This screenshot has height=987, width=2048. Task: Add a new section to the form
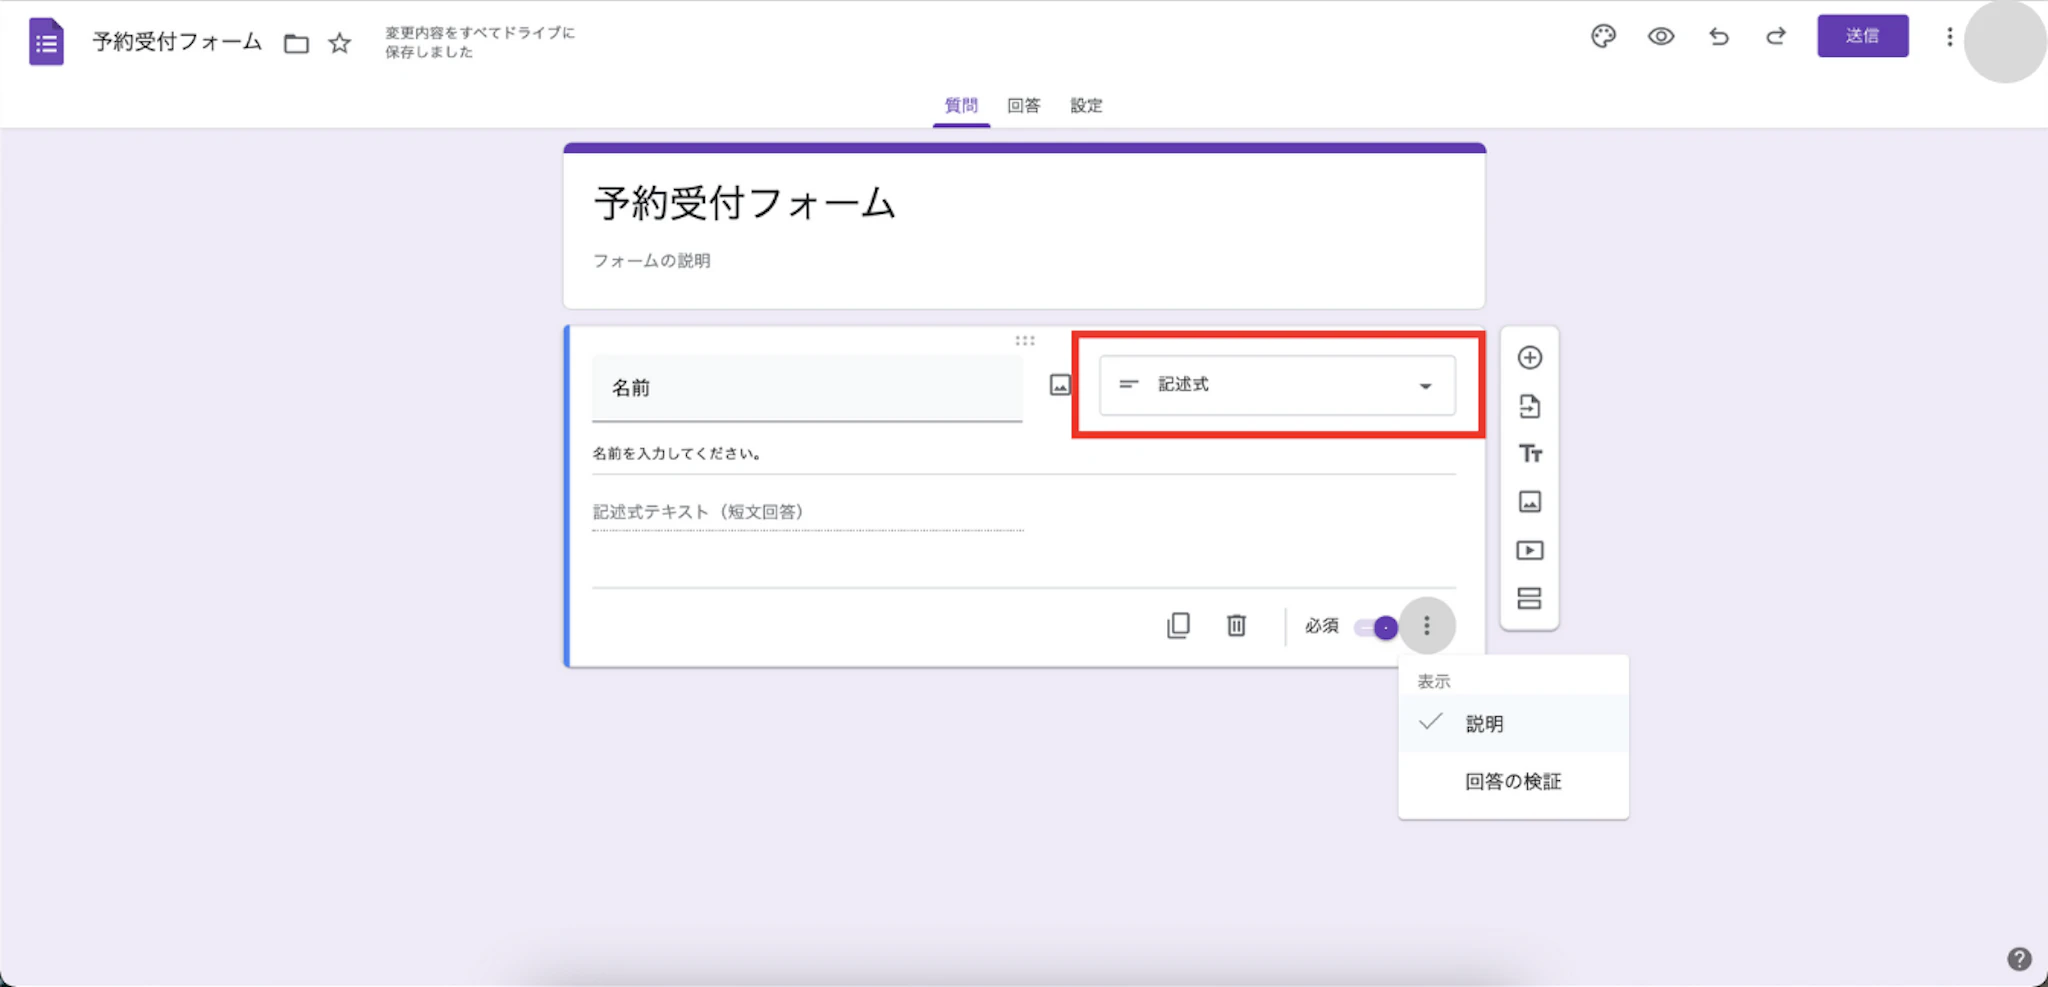(1530, 598)
